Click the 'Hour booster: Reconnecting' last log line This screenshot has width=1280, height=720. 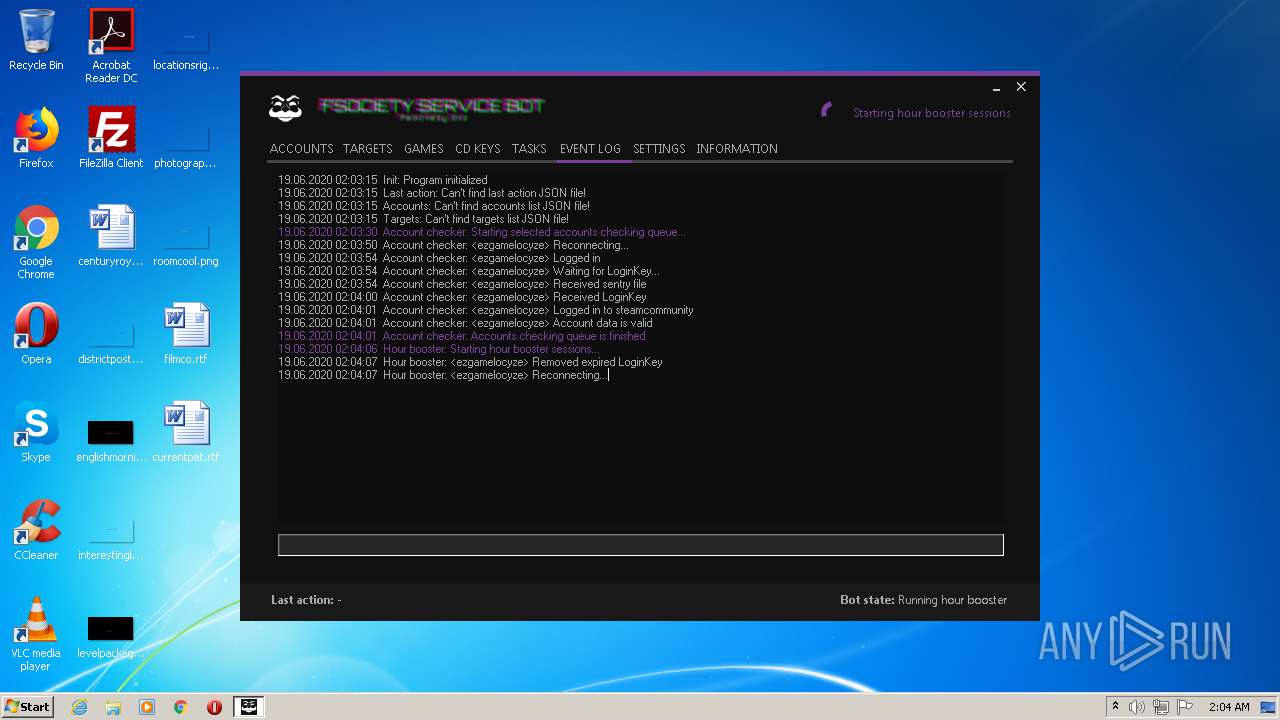[x=443, y=375]
